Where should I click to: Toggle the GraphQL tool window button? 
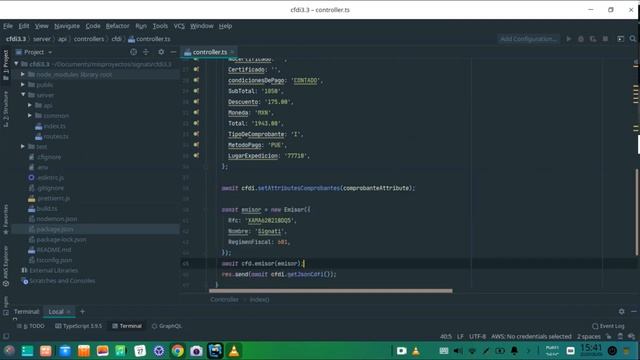167,326
